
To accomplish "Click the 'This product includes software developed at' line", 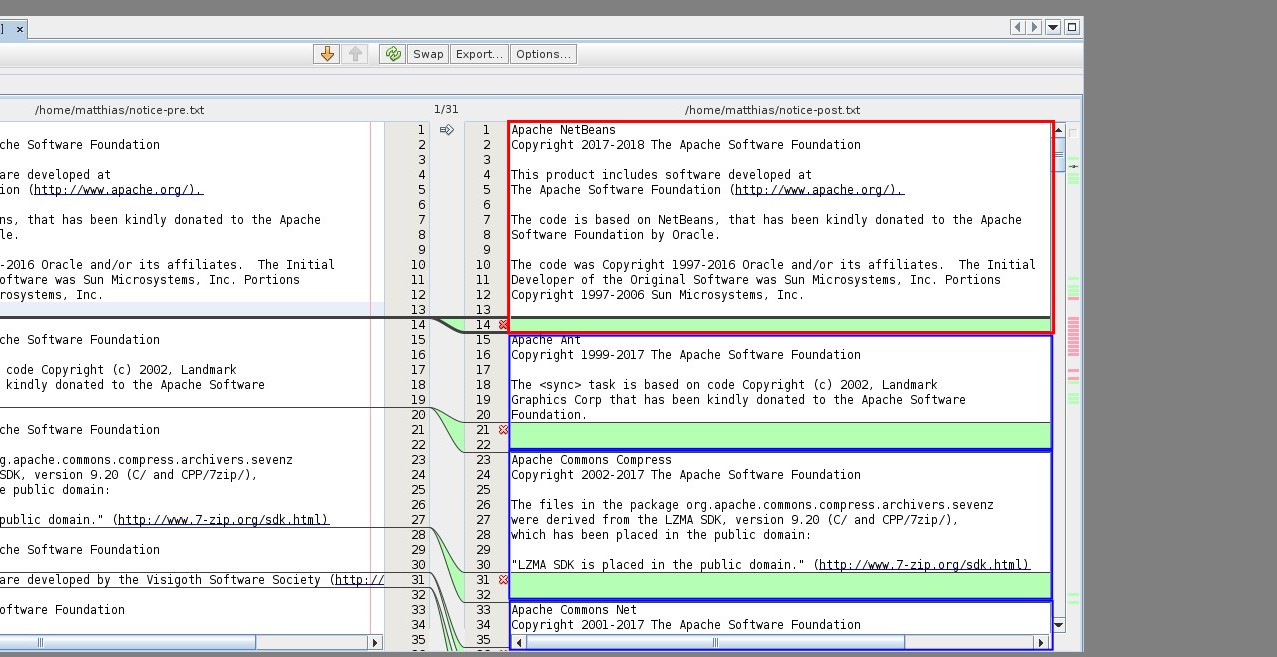I will click(661, 175).
